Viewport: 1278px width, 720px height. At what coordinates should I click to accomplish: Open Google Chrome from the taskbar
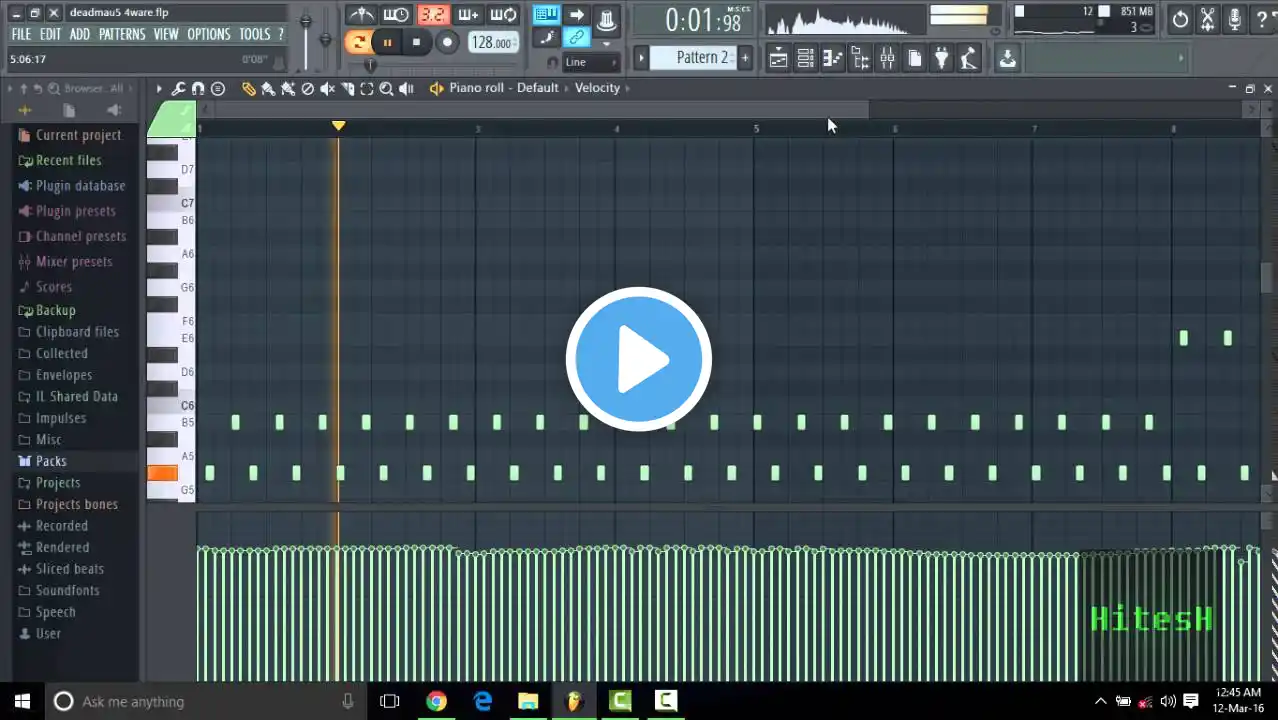436,701
